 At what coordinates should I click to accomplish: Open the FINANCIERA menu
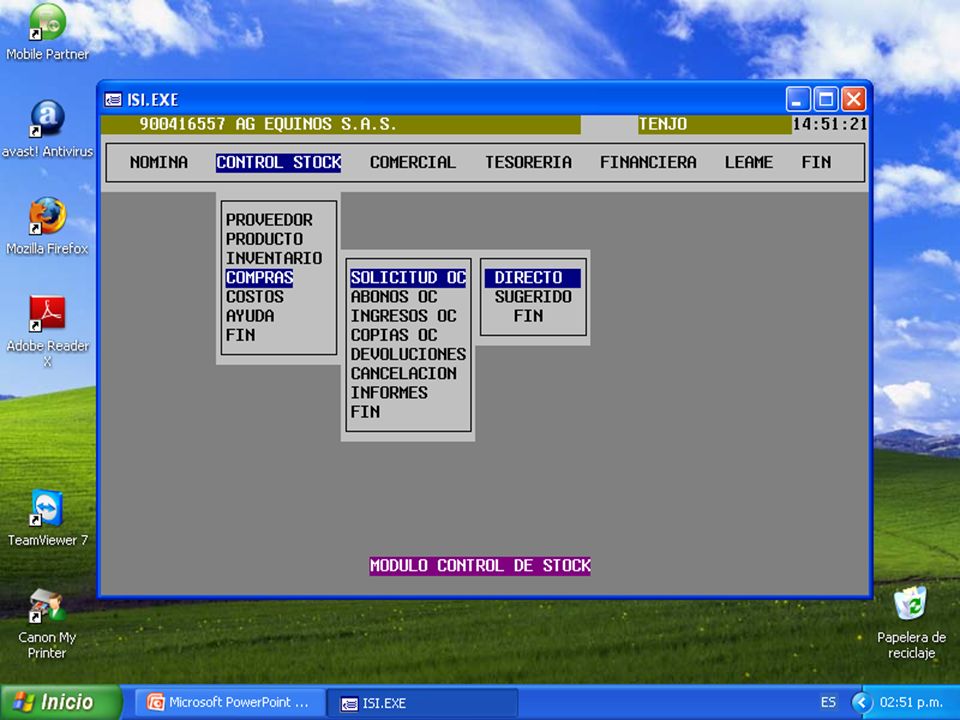click(x=648, y=162)
